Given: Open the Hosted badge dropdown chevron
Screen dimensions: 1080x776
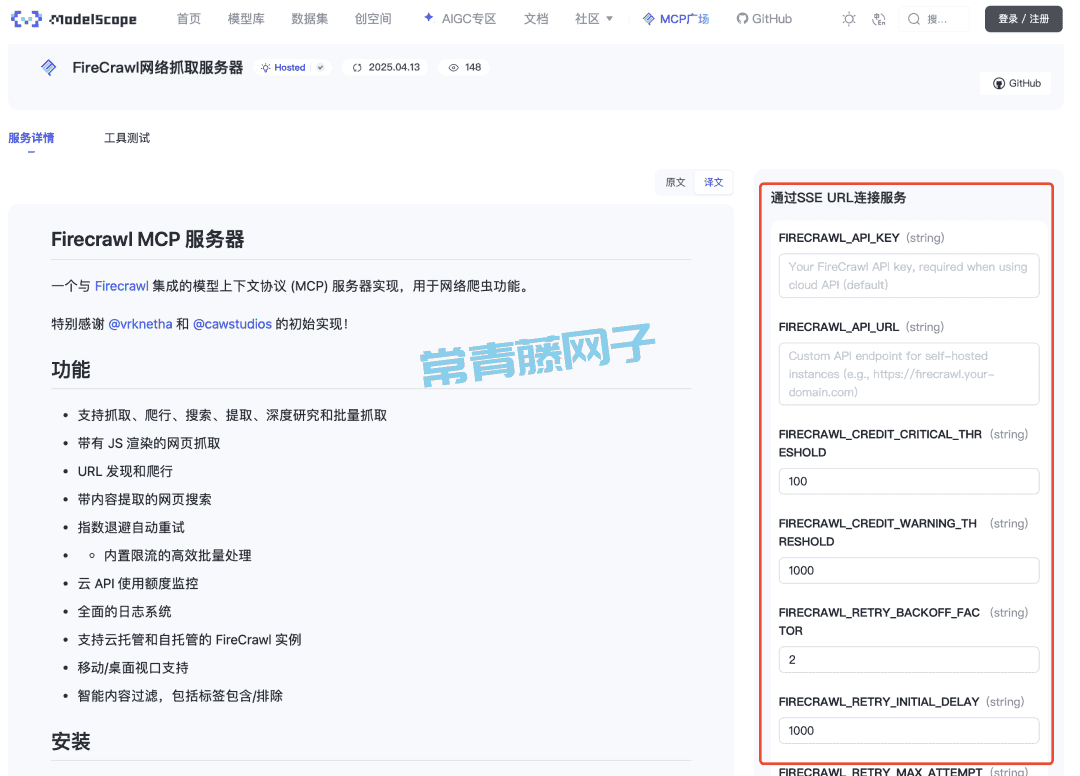Looking at the screenshot, I should tap(320, 67).
